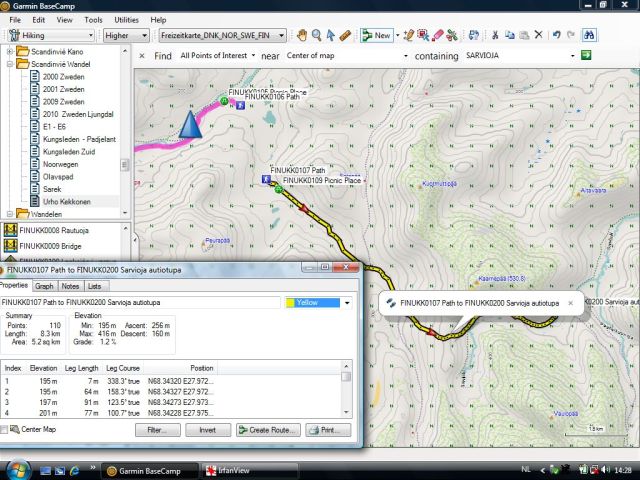The height and width of the screenshot is (480, 640).
Task: Close the Find search bar
Action: (141, 56)
